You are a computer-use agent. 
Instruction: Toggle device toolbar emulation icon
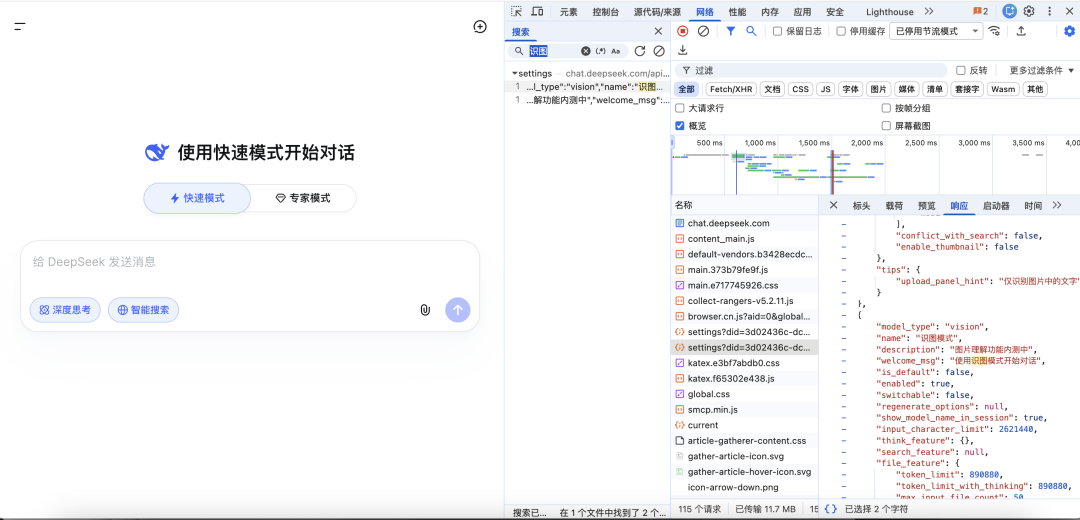(x=537, y=11)
